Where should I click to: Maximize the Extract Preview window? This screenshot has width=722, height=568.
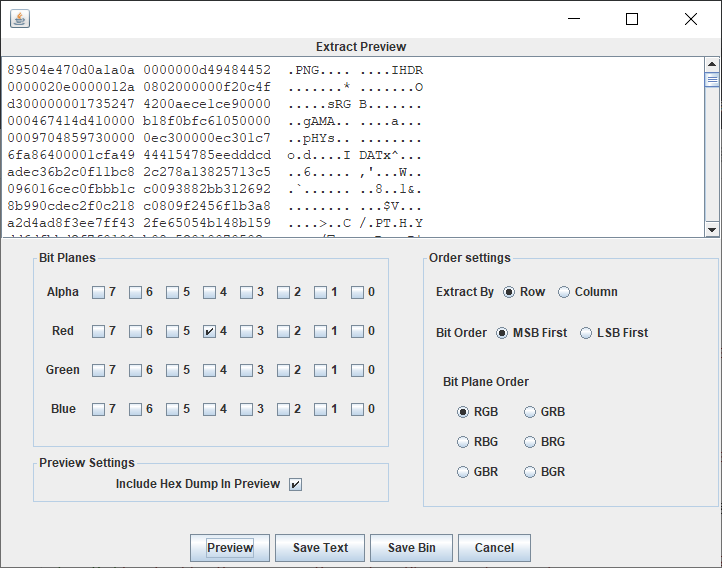point(632,19)
